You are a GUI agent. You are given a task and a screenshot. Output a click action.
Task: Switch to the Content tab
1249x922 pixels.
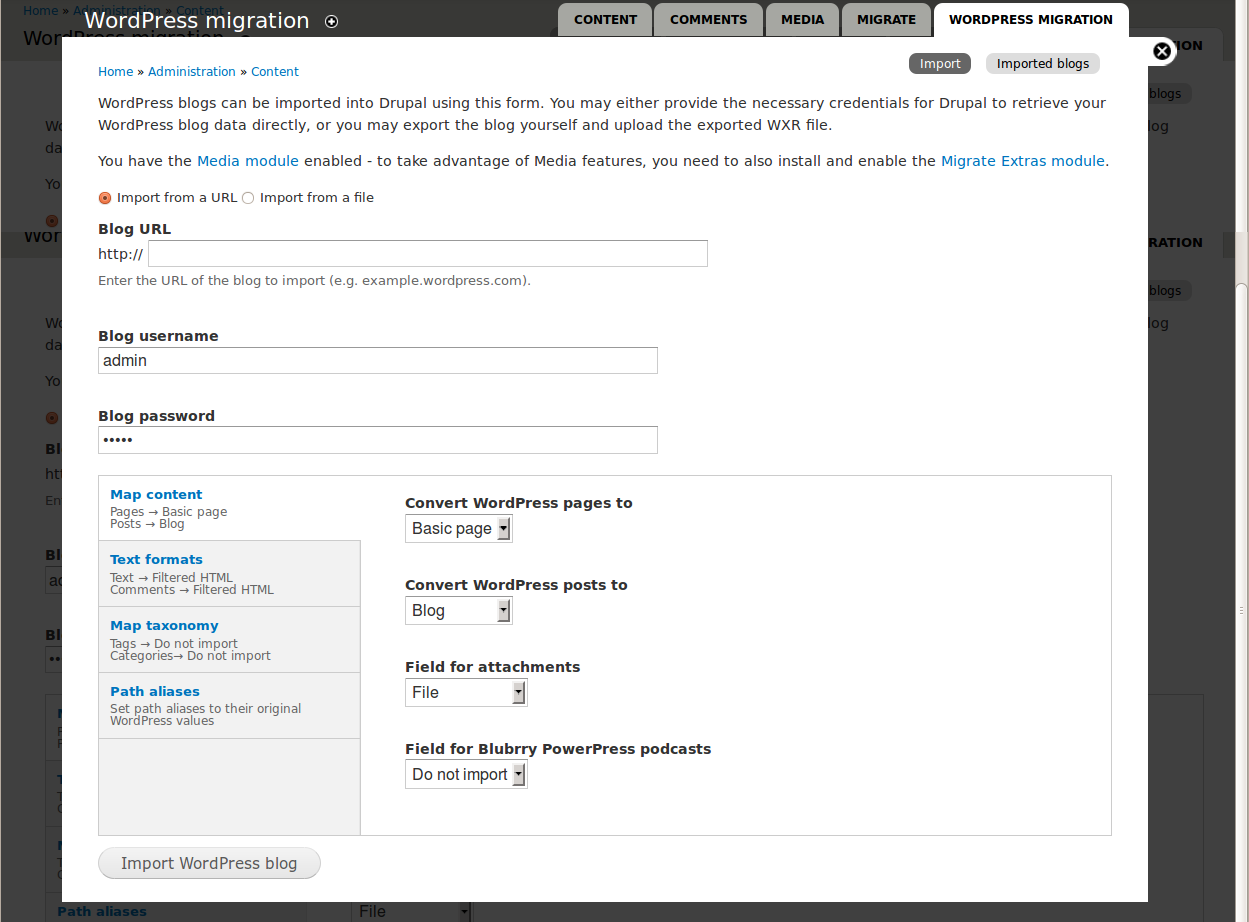[605, 20]
